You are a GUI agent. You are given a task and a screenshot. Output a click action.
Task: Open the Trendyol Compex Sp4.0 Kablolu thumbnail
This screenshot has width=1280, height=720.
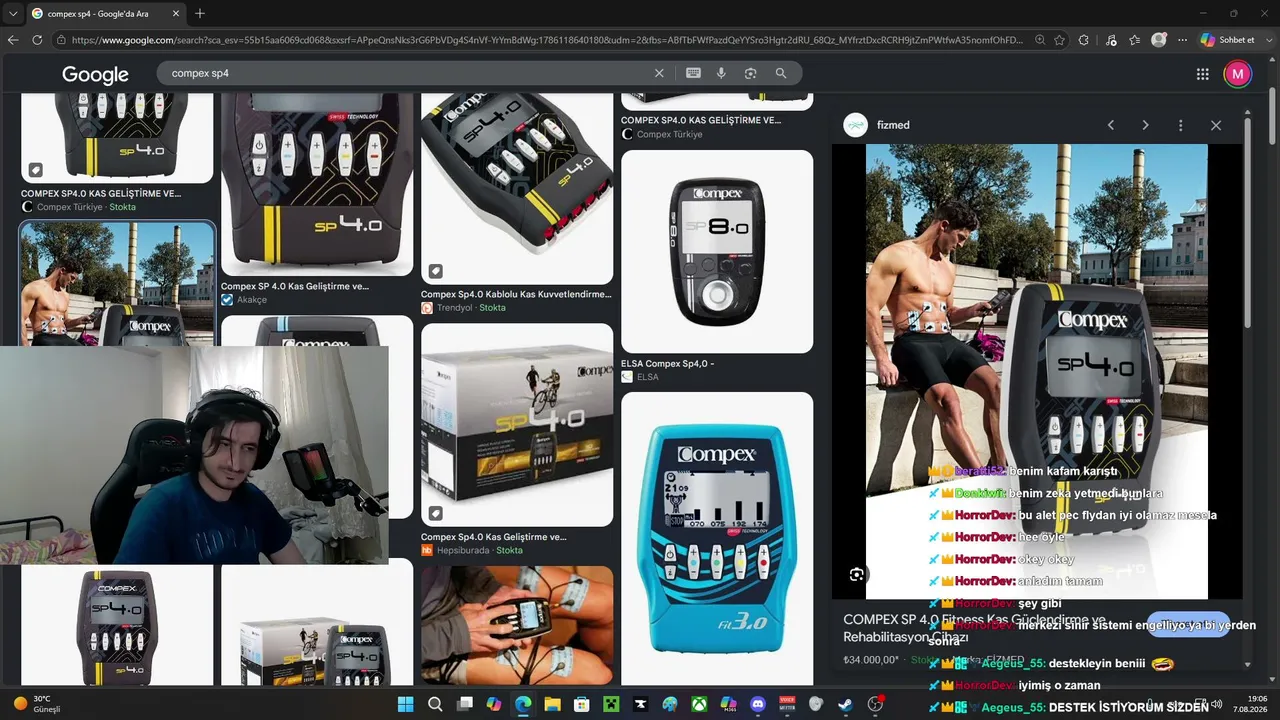point(517,189)
